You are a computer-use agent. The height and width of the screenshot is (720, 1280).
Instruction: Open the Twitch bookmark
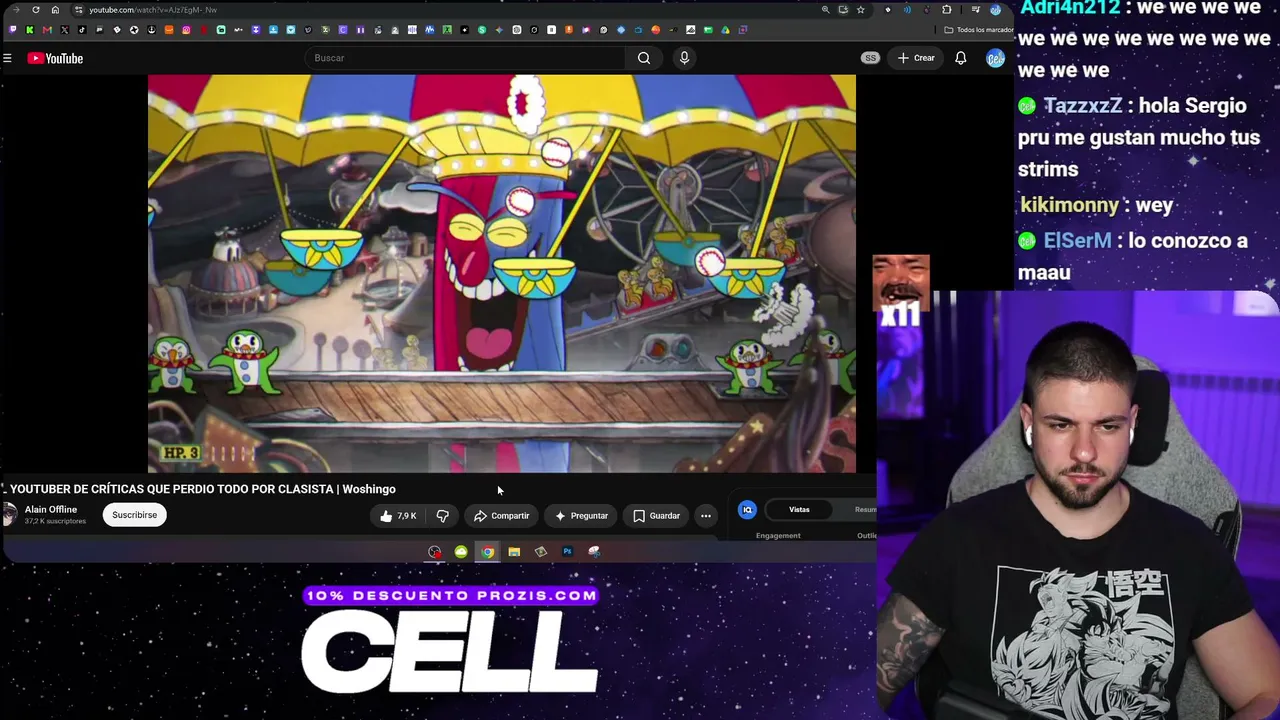click(12, 30)
